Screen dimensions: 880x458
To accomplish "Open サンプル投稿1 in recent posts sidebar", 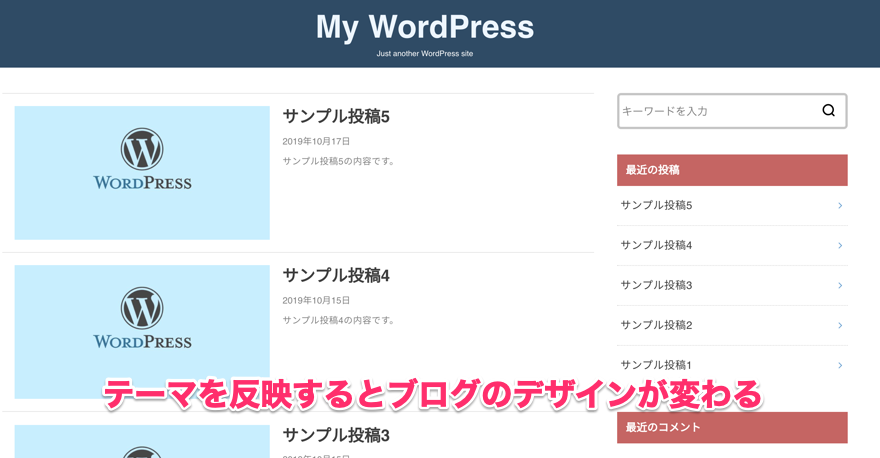I will [x=656, y=365].
